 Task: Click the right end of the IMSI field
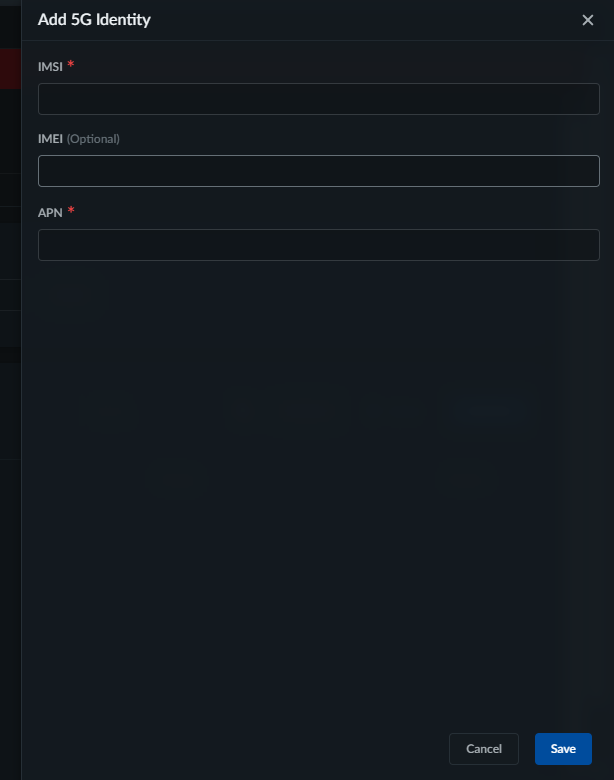585,99
